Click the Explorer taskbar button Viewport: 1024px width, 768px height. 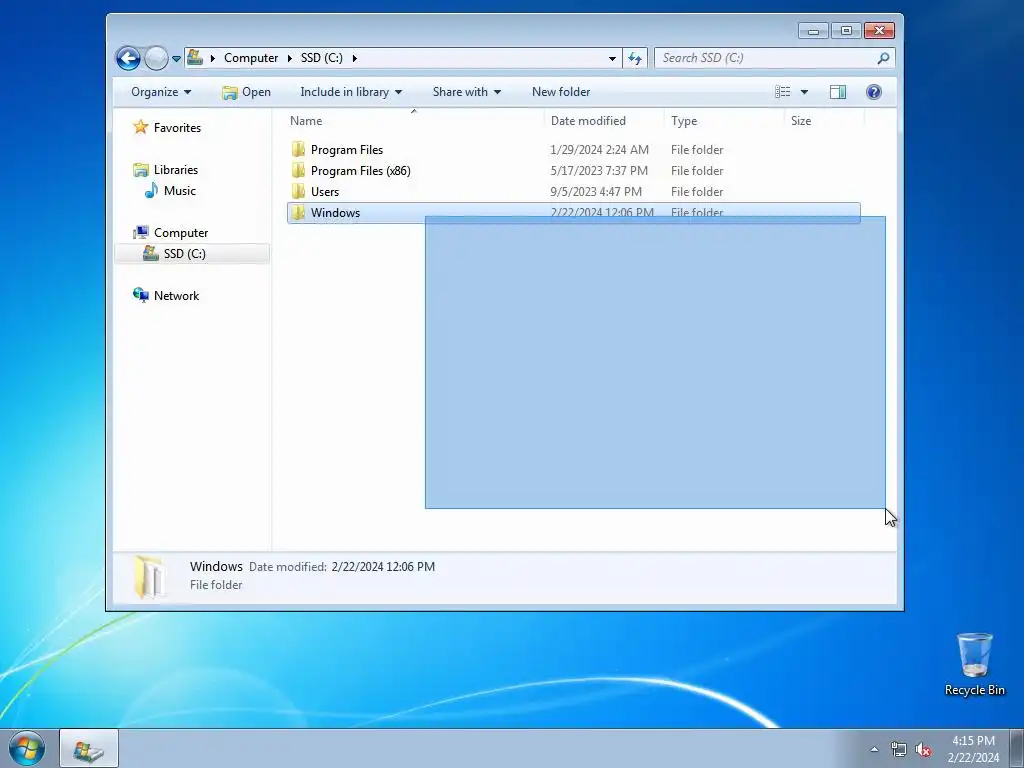tap(89, 749)
